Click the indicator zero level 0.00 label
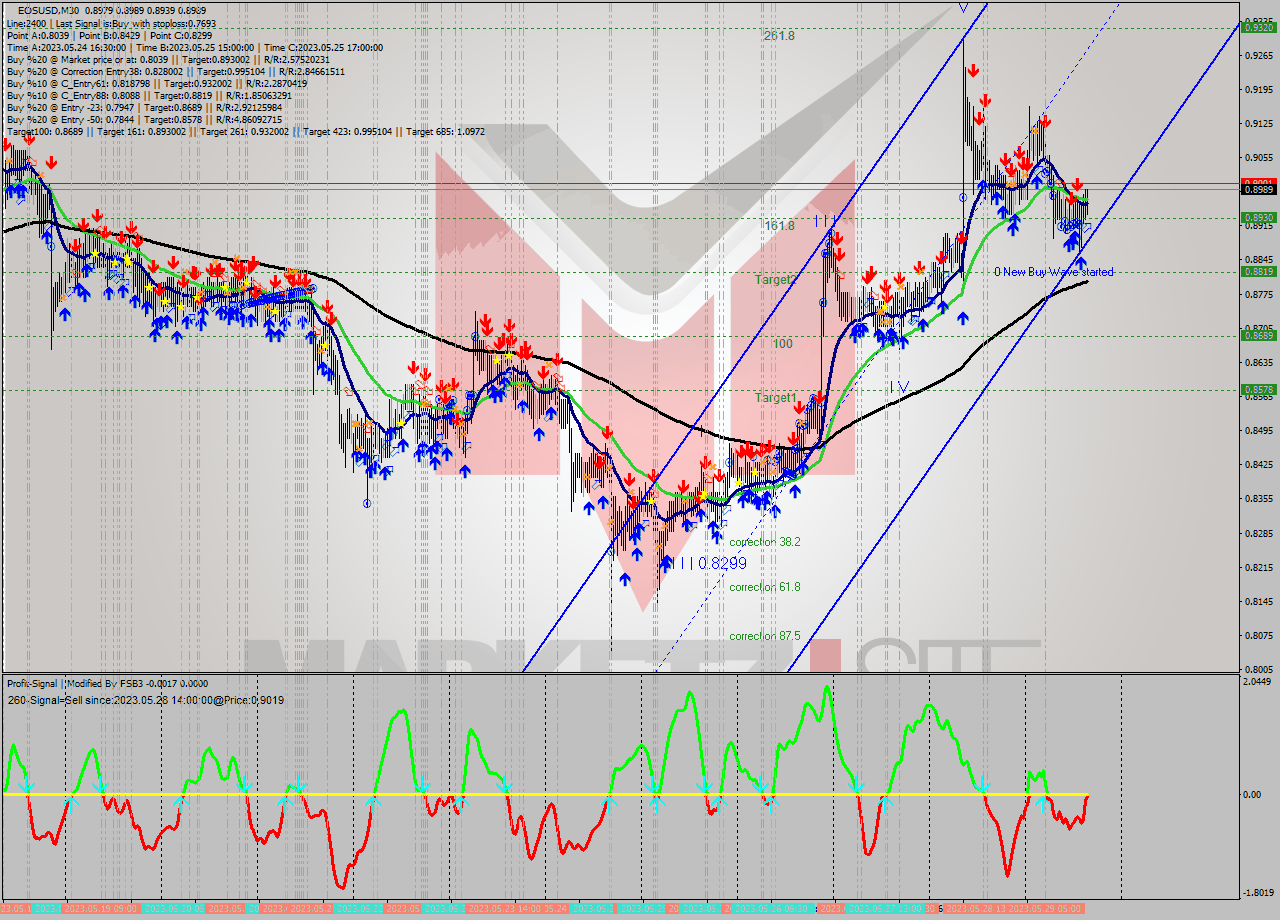Image resolution: width=1280 pixels, height=920 pixels. click(x=1251, y=795)
